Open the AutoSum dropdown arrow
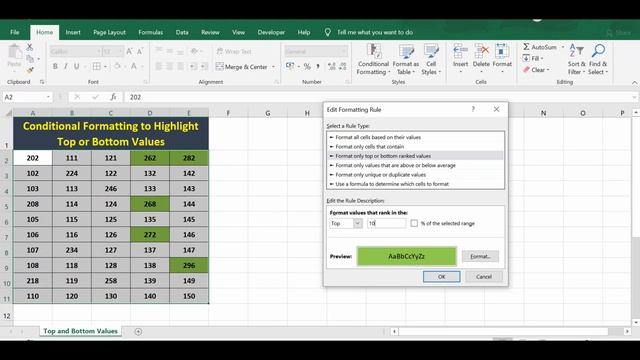The image size is (640, 360). (563, 47)
